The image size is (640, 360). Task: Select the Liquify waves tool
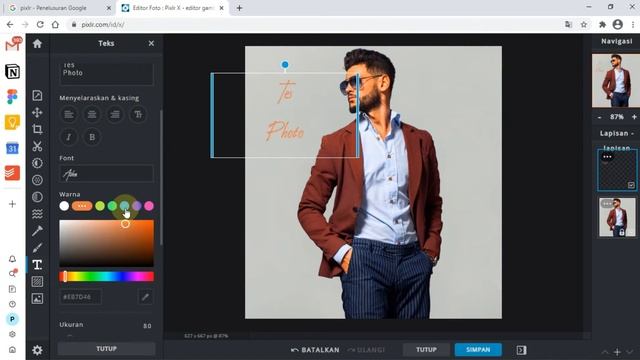pos(37,214)
